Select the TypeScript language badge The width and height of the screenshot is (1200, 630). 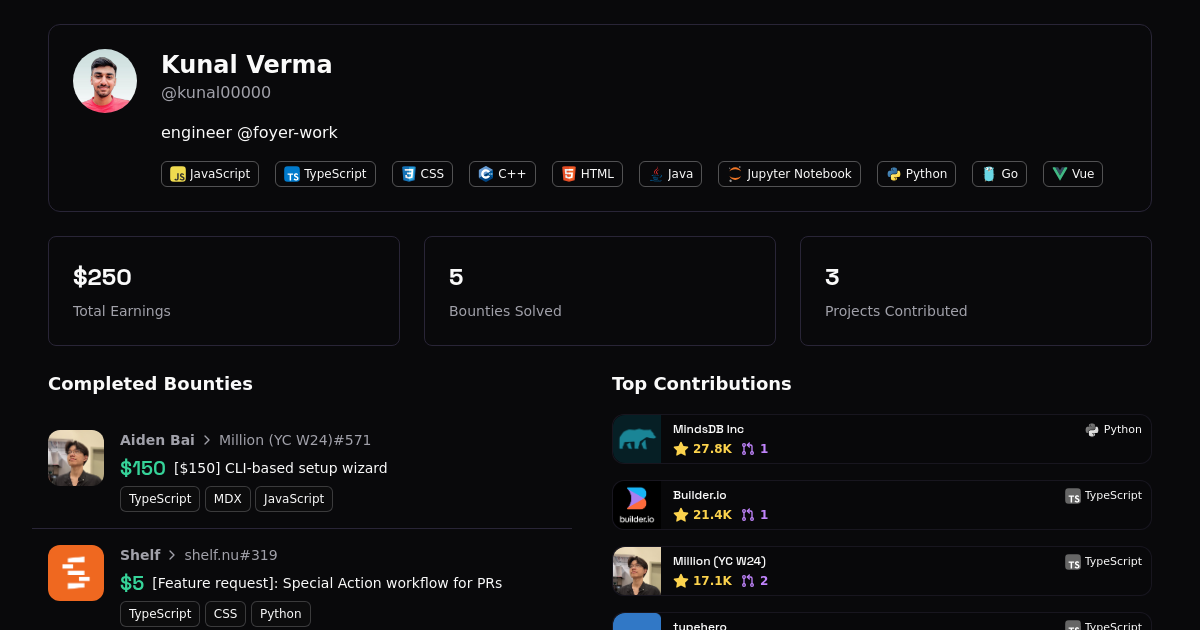pyautogui.click(x=325, y=174)
